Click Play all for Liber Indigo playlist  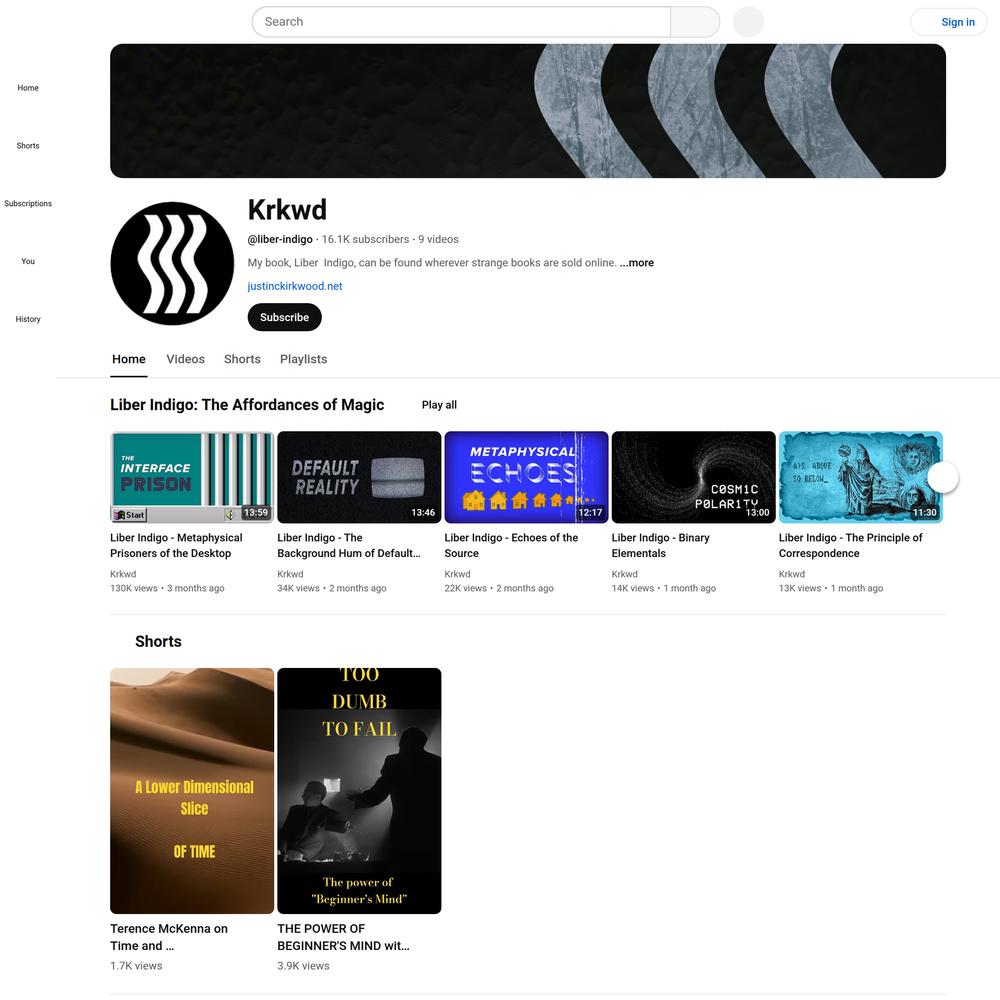pos(439,405)
